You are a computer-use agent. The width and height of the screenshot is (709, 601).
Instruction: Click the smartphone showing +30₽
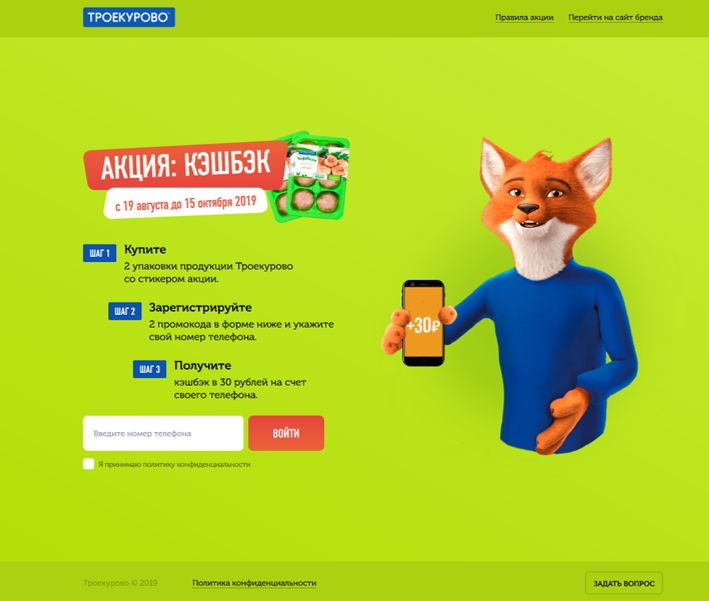(423, 323)
